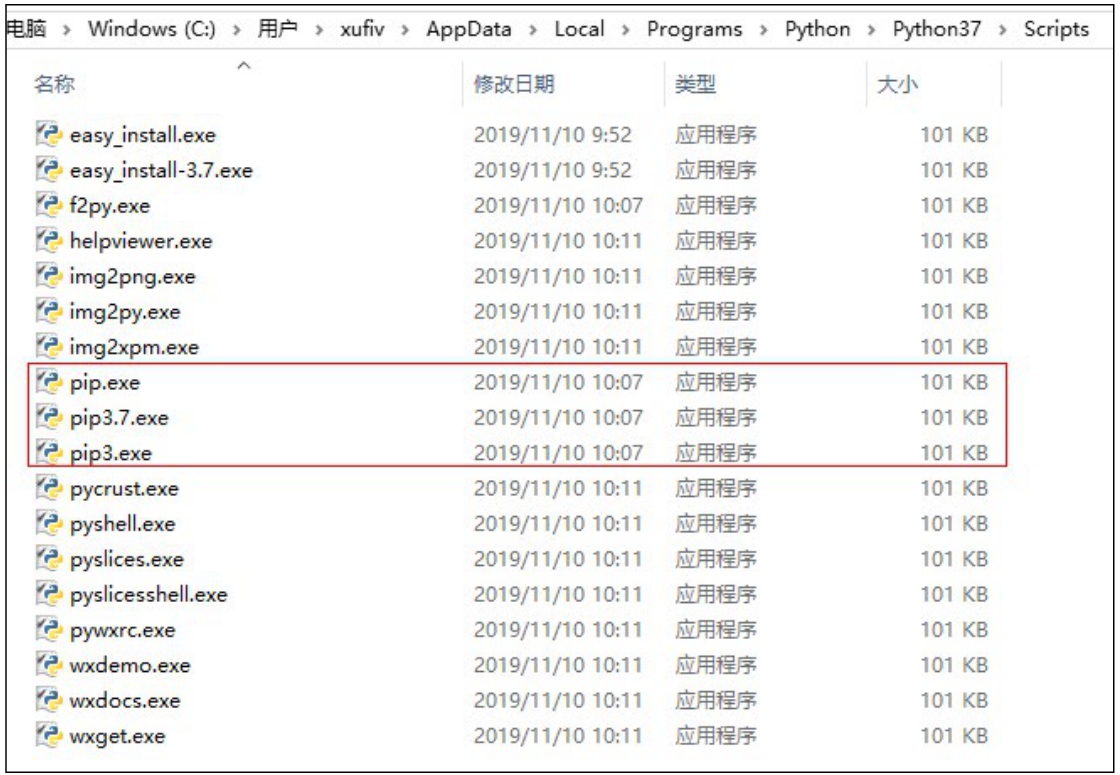Select the file name easy_install.exe
1120x775 pixels.
[143, 135]
